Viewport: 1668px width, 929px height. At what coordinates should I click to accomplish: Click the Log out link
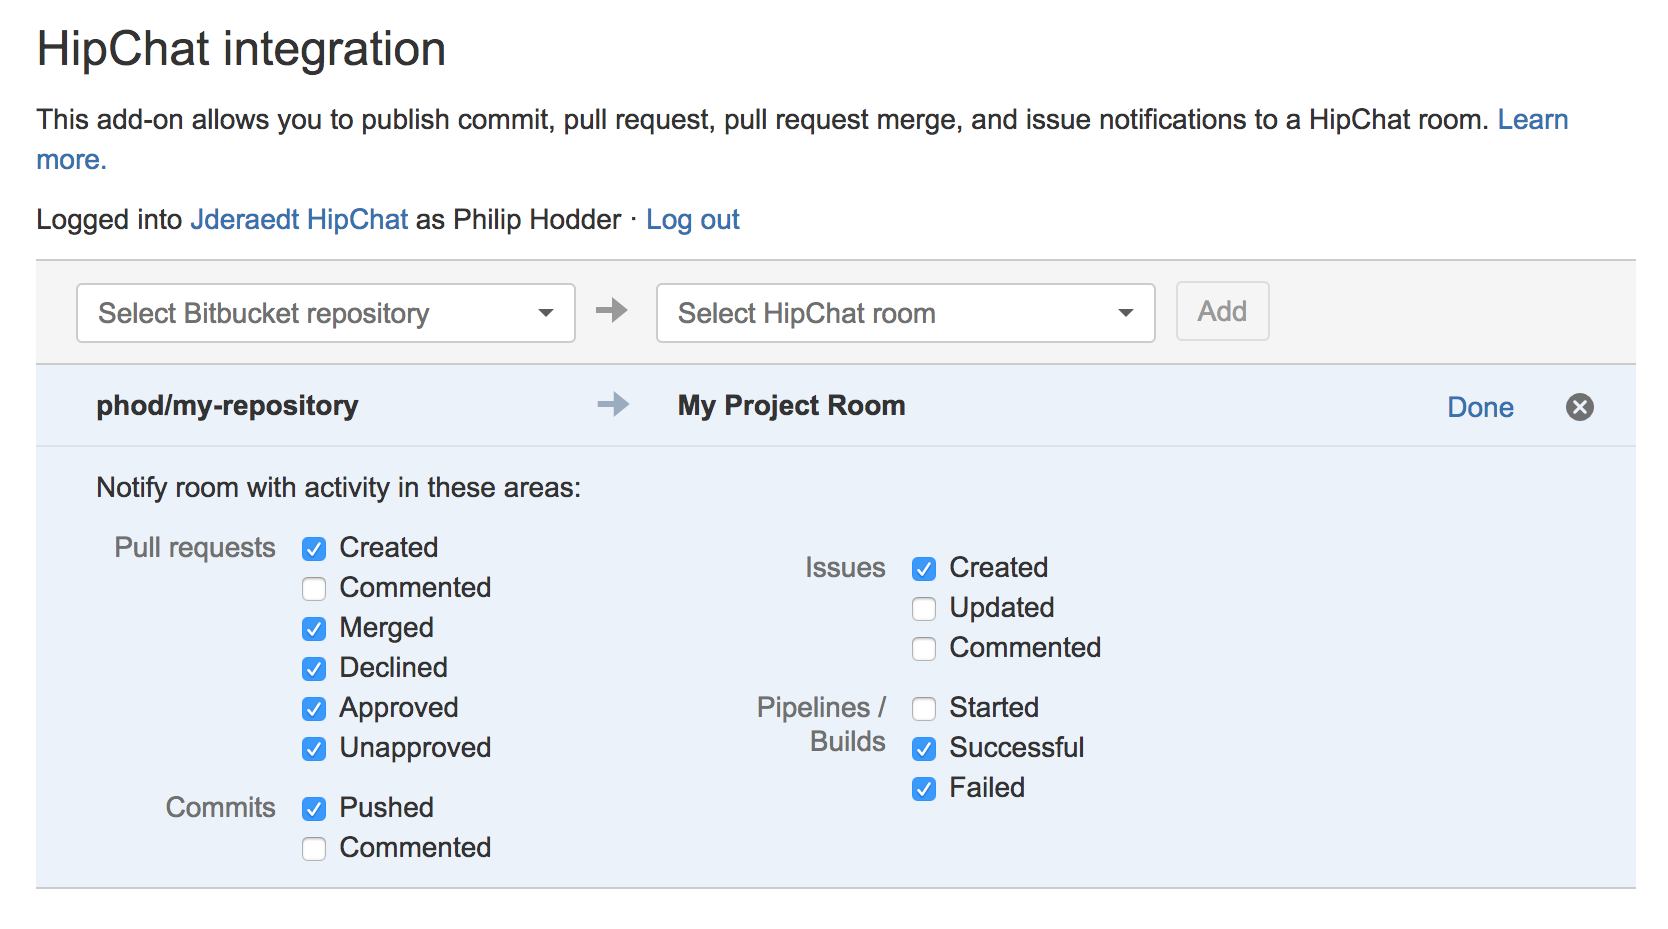[x=692, y=220]
